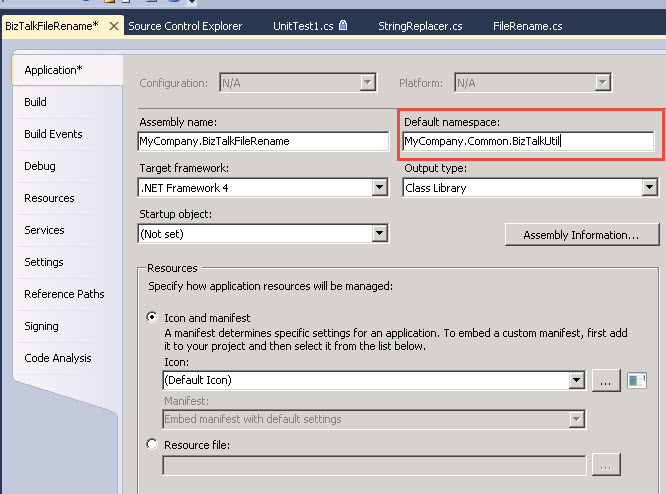
Task: Switch to Source Control Explorer tab
Action: pyautogui.click(x=185, y=26)
